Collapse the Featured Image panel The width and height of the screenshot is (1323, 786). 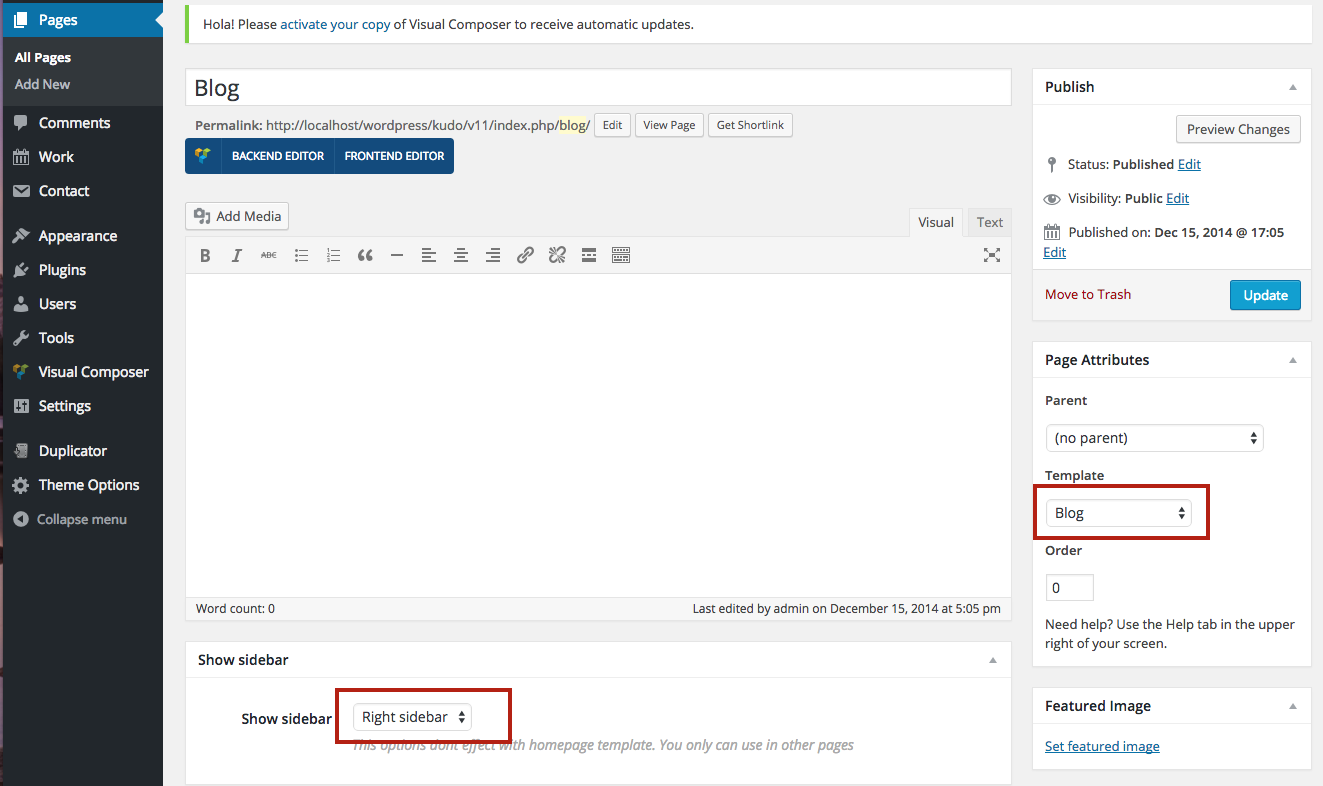(1293, 706)
